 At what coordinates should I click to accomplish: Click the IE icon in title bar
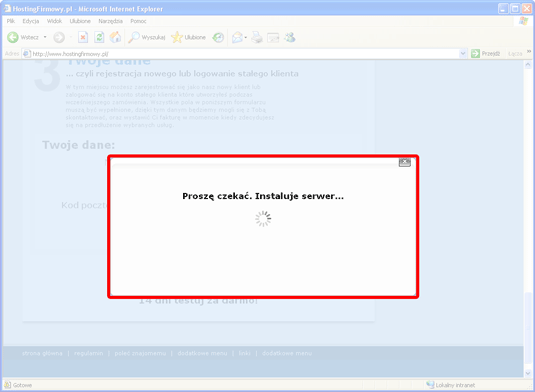(x=7, y=8)
